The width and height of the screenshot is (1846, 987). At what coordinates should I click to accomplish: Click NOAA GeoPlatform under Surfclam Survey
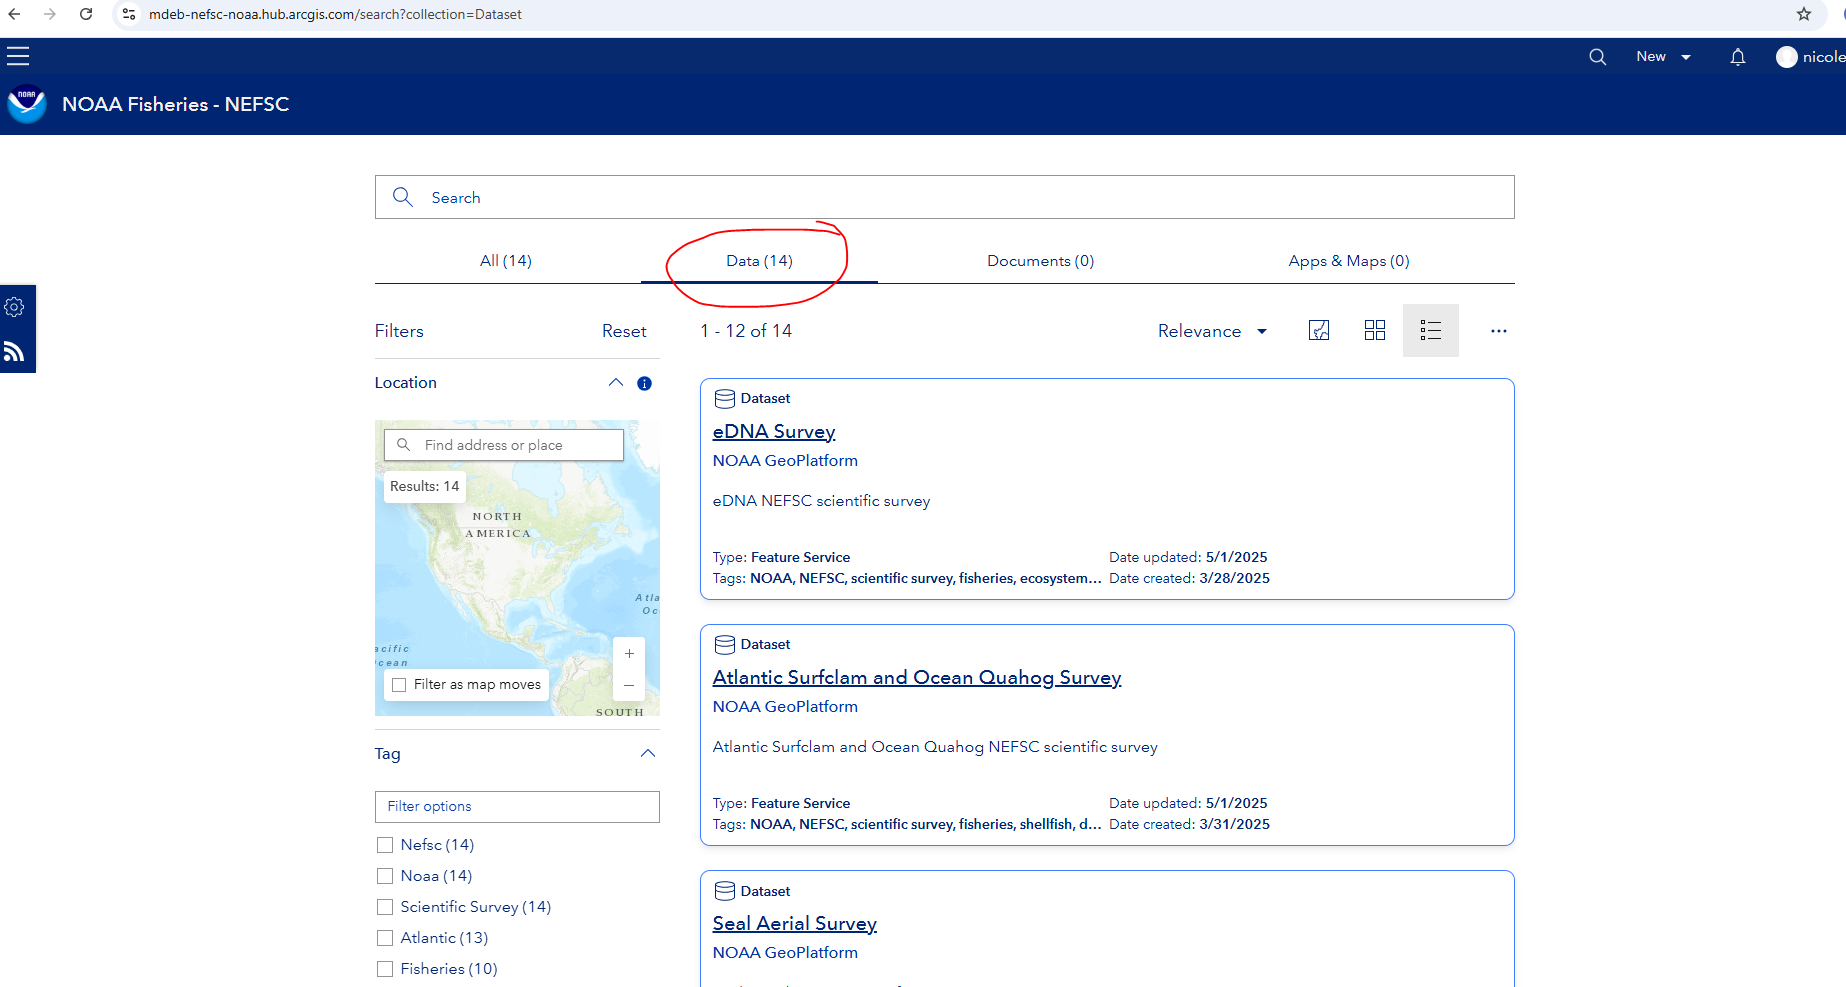785,707
